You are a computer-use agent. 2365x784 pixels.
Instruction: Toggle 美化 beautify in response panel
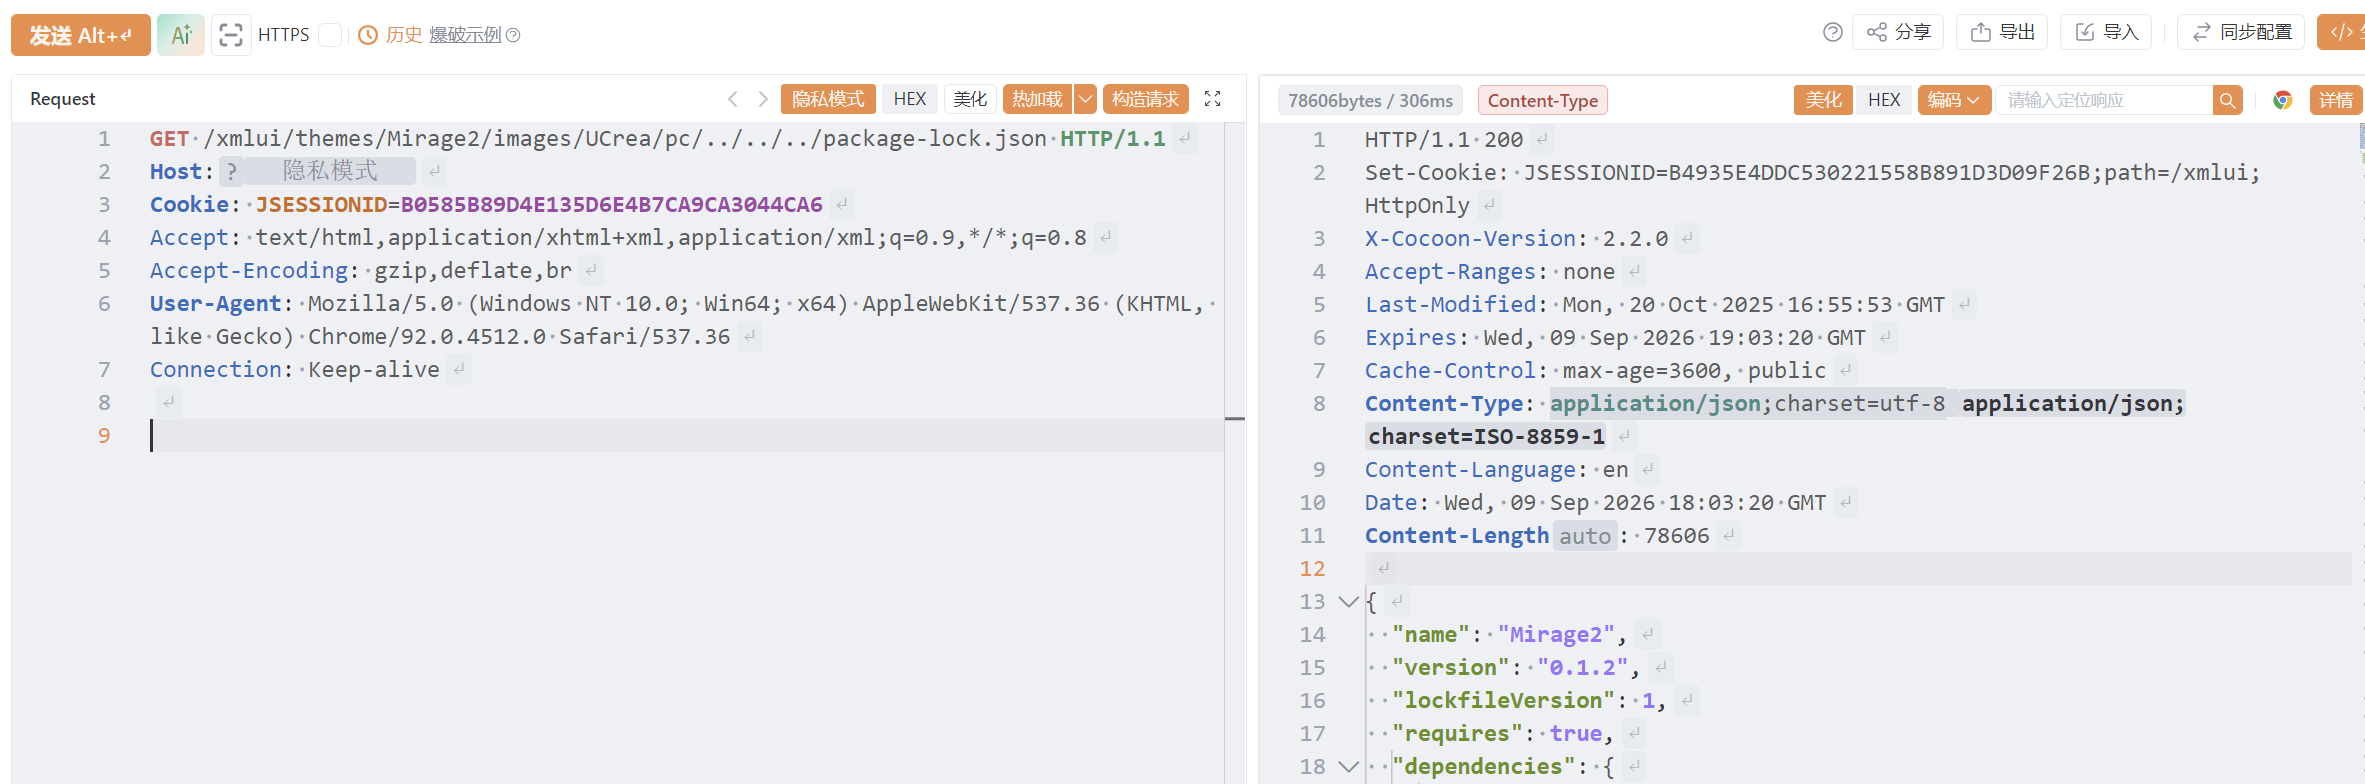pyautogui.click(x=1824, y=100)
